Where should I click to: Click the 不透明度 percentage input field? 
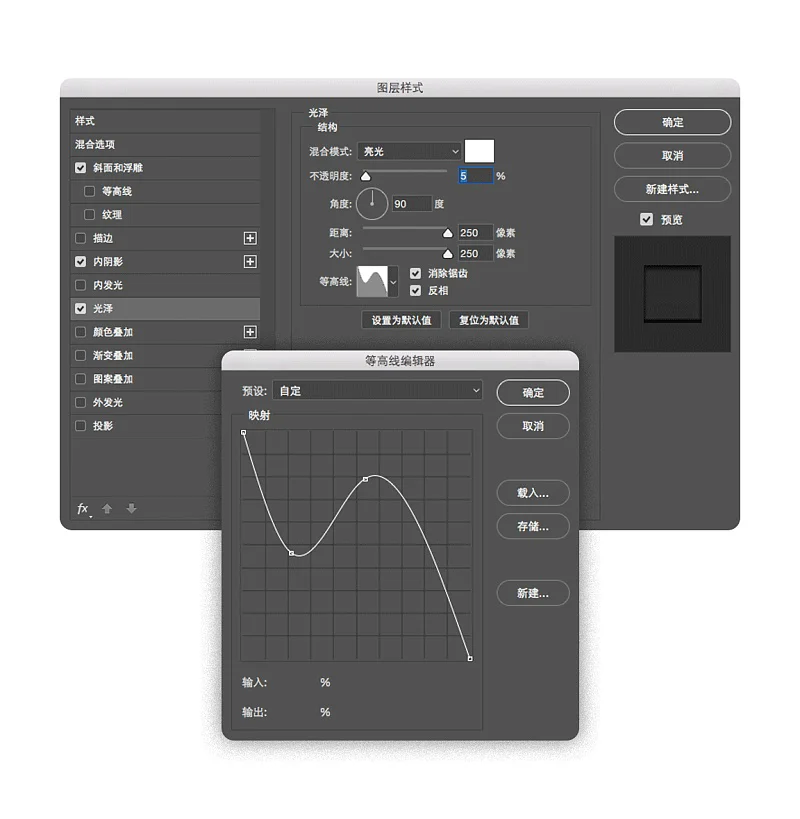coord(475,176)
